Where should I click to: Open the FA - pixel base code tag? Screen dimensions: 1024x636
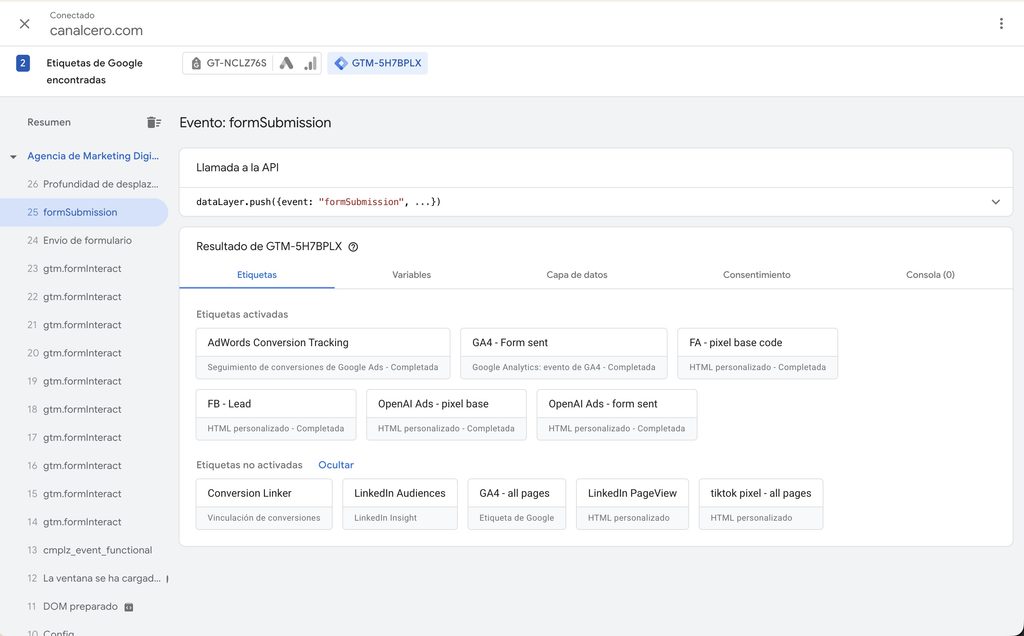coord(758,353)
